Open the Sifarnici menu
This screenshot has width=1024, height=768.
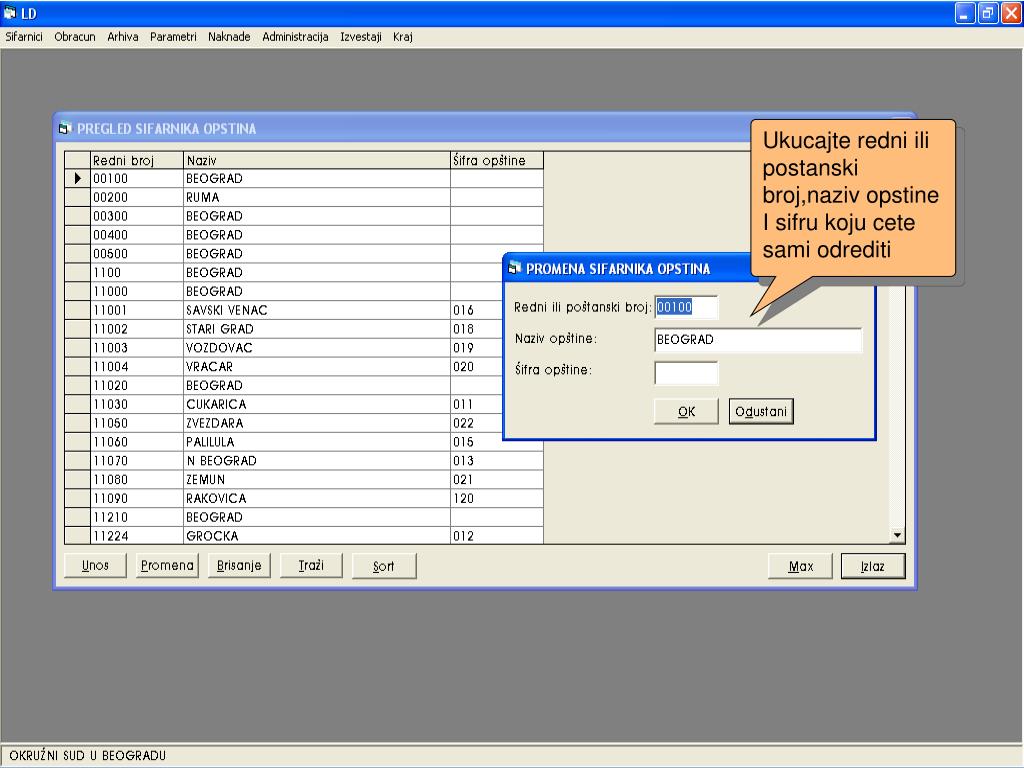tap(24, 37)
